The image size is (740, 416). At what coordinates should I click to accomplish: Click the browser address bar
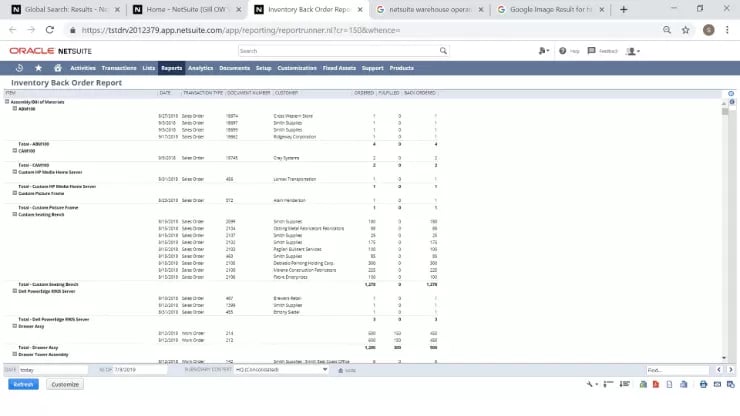(x=363, y=30)
